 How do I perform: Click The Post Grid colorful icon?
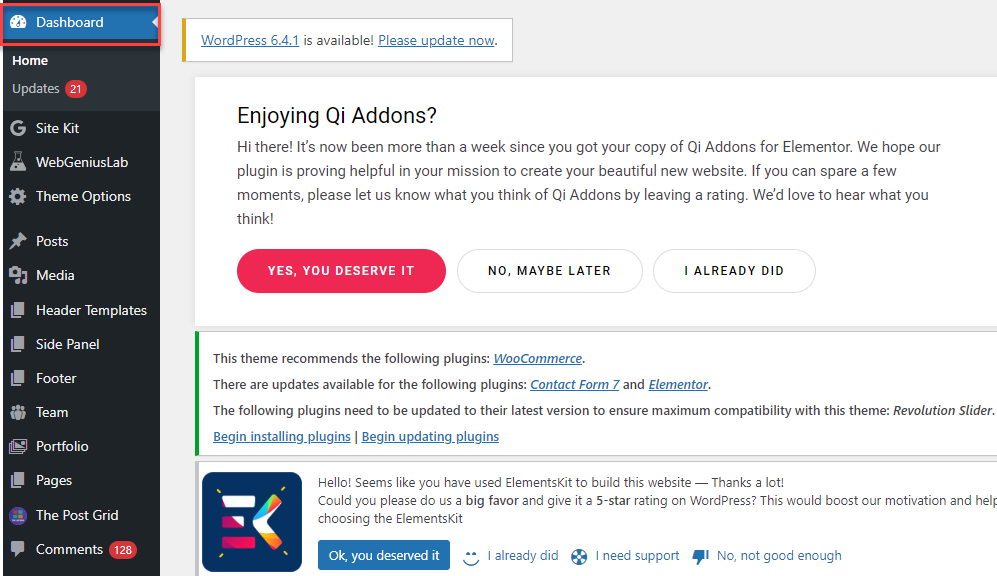[x=18, y=515]
